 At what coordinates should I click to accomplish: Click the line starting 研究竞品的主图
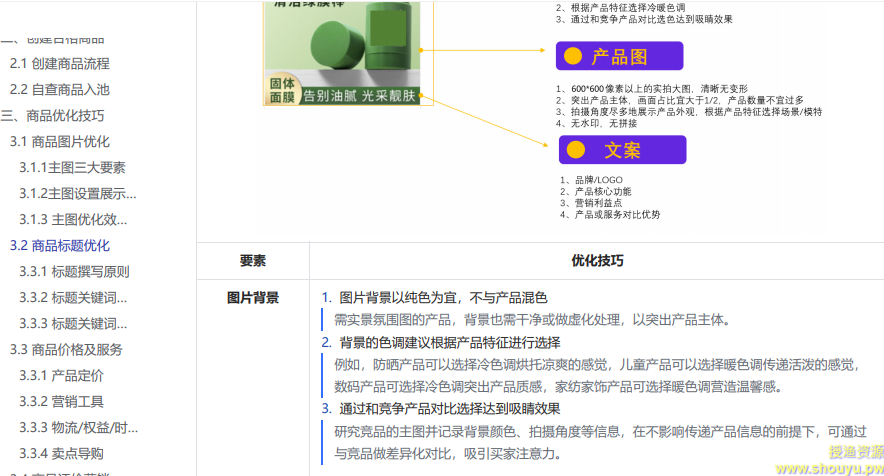tap(600, 431)
